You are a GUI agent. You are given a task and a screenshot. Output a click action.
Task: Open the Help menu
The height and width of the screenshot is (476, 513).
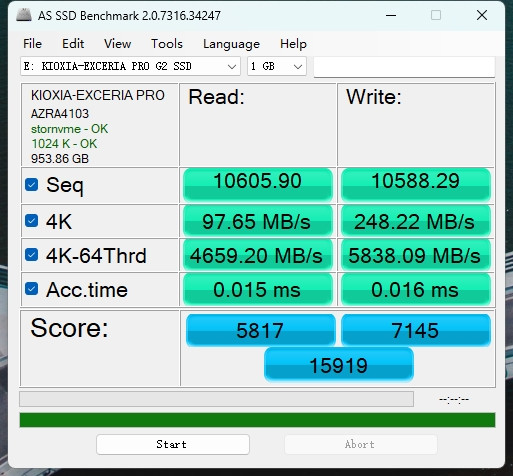293,44
